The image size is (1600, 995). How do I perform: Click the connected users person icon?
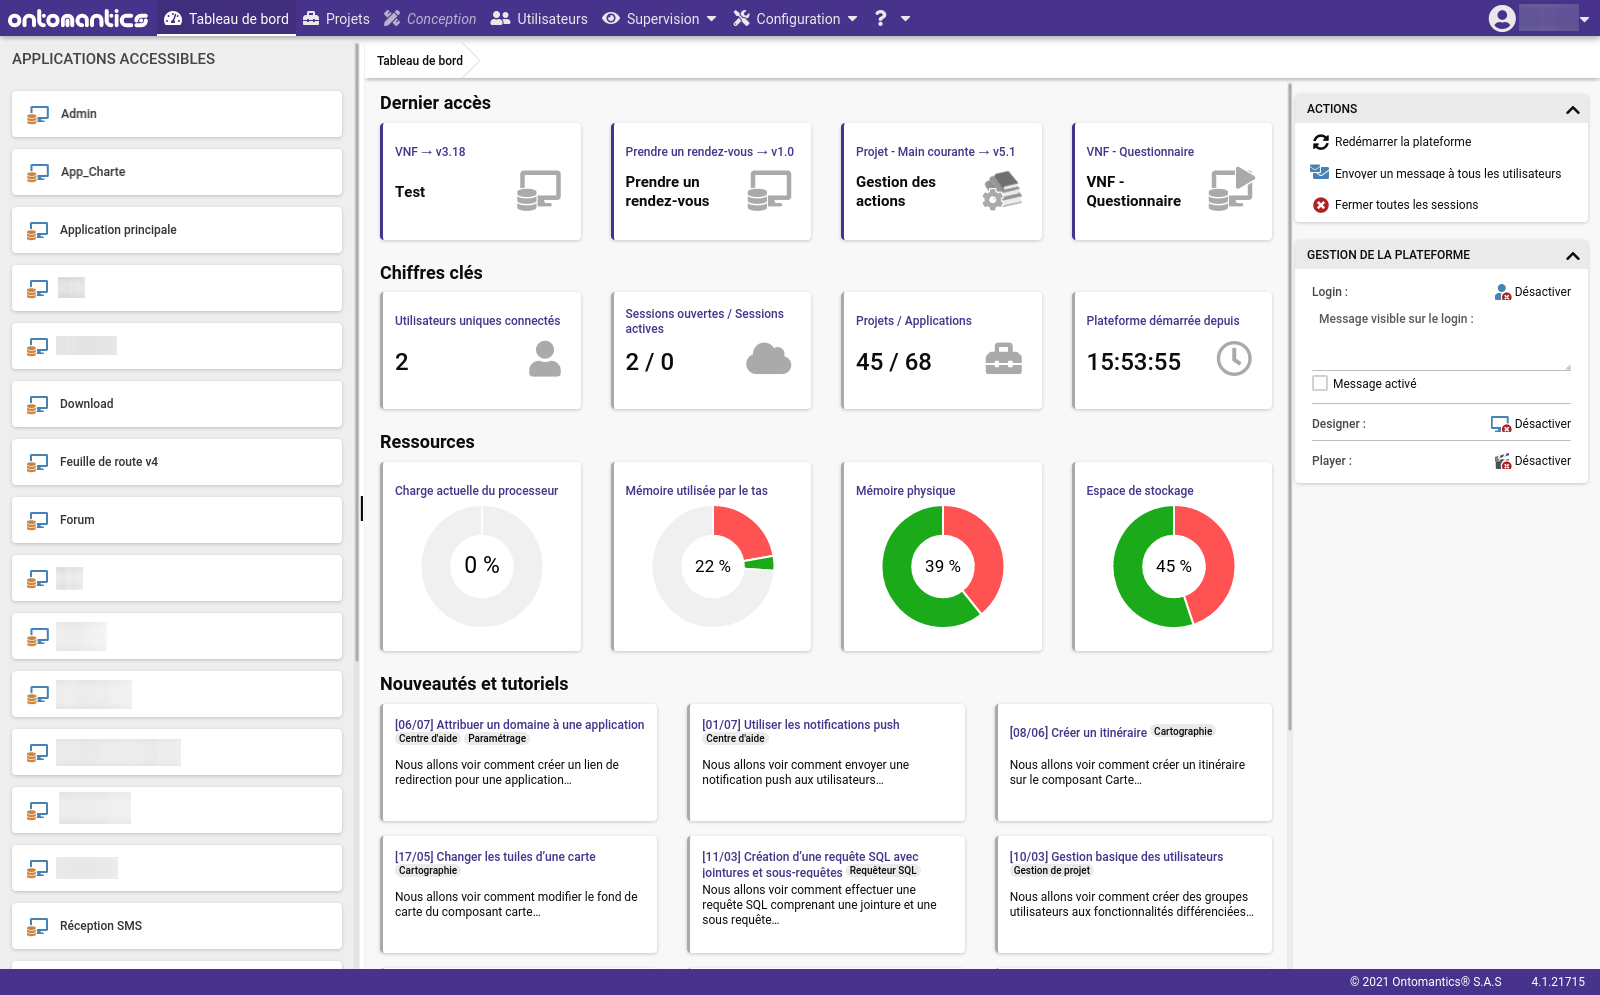(x=545, y=358)
